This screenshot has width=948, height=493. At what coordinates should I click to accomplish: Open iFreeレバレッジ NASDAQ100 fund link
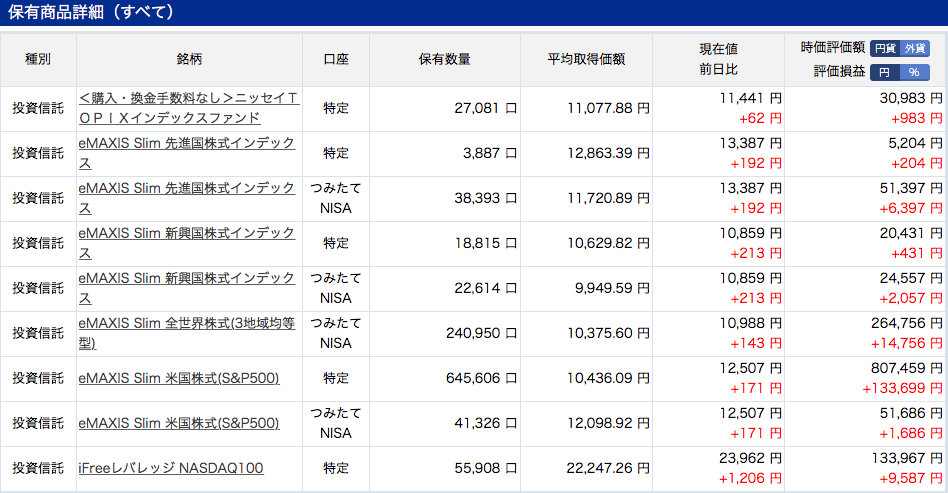click(171, 468)
